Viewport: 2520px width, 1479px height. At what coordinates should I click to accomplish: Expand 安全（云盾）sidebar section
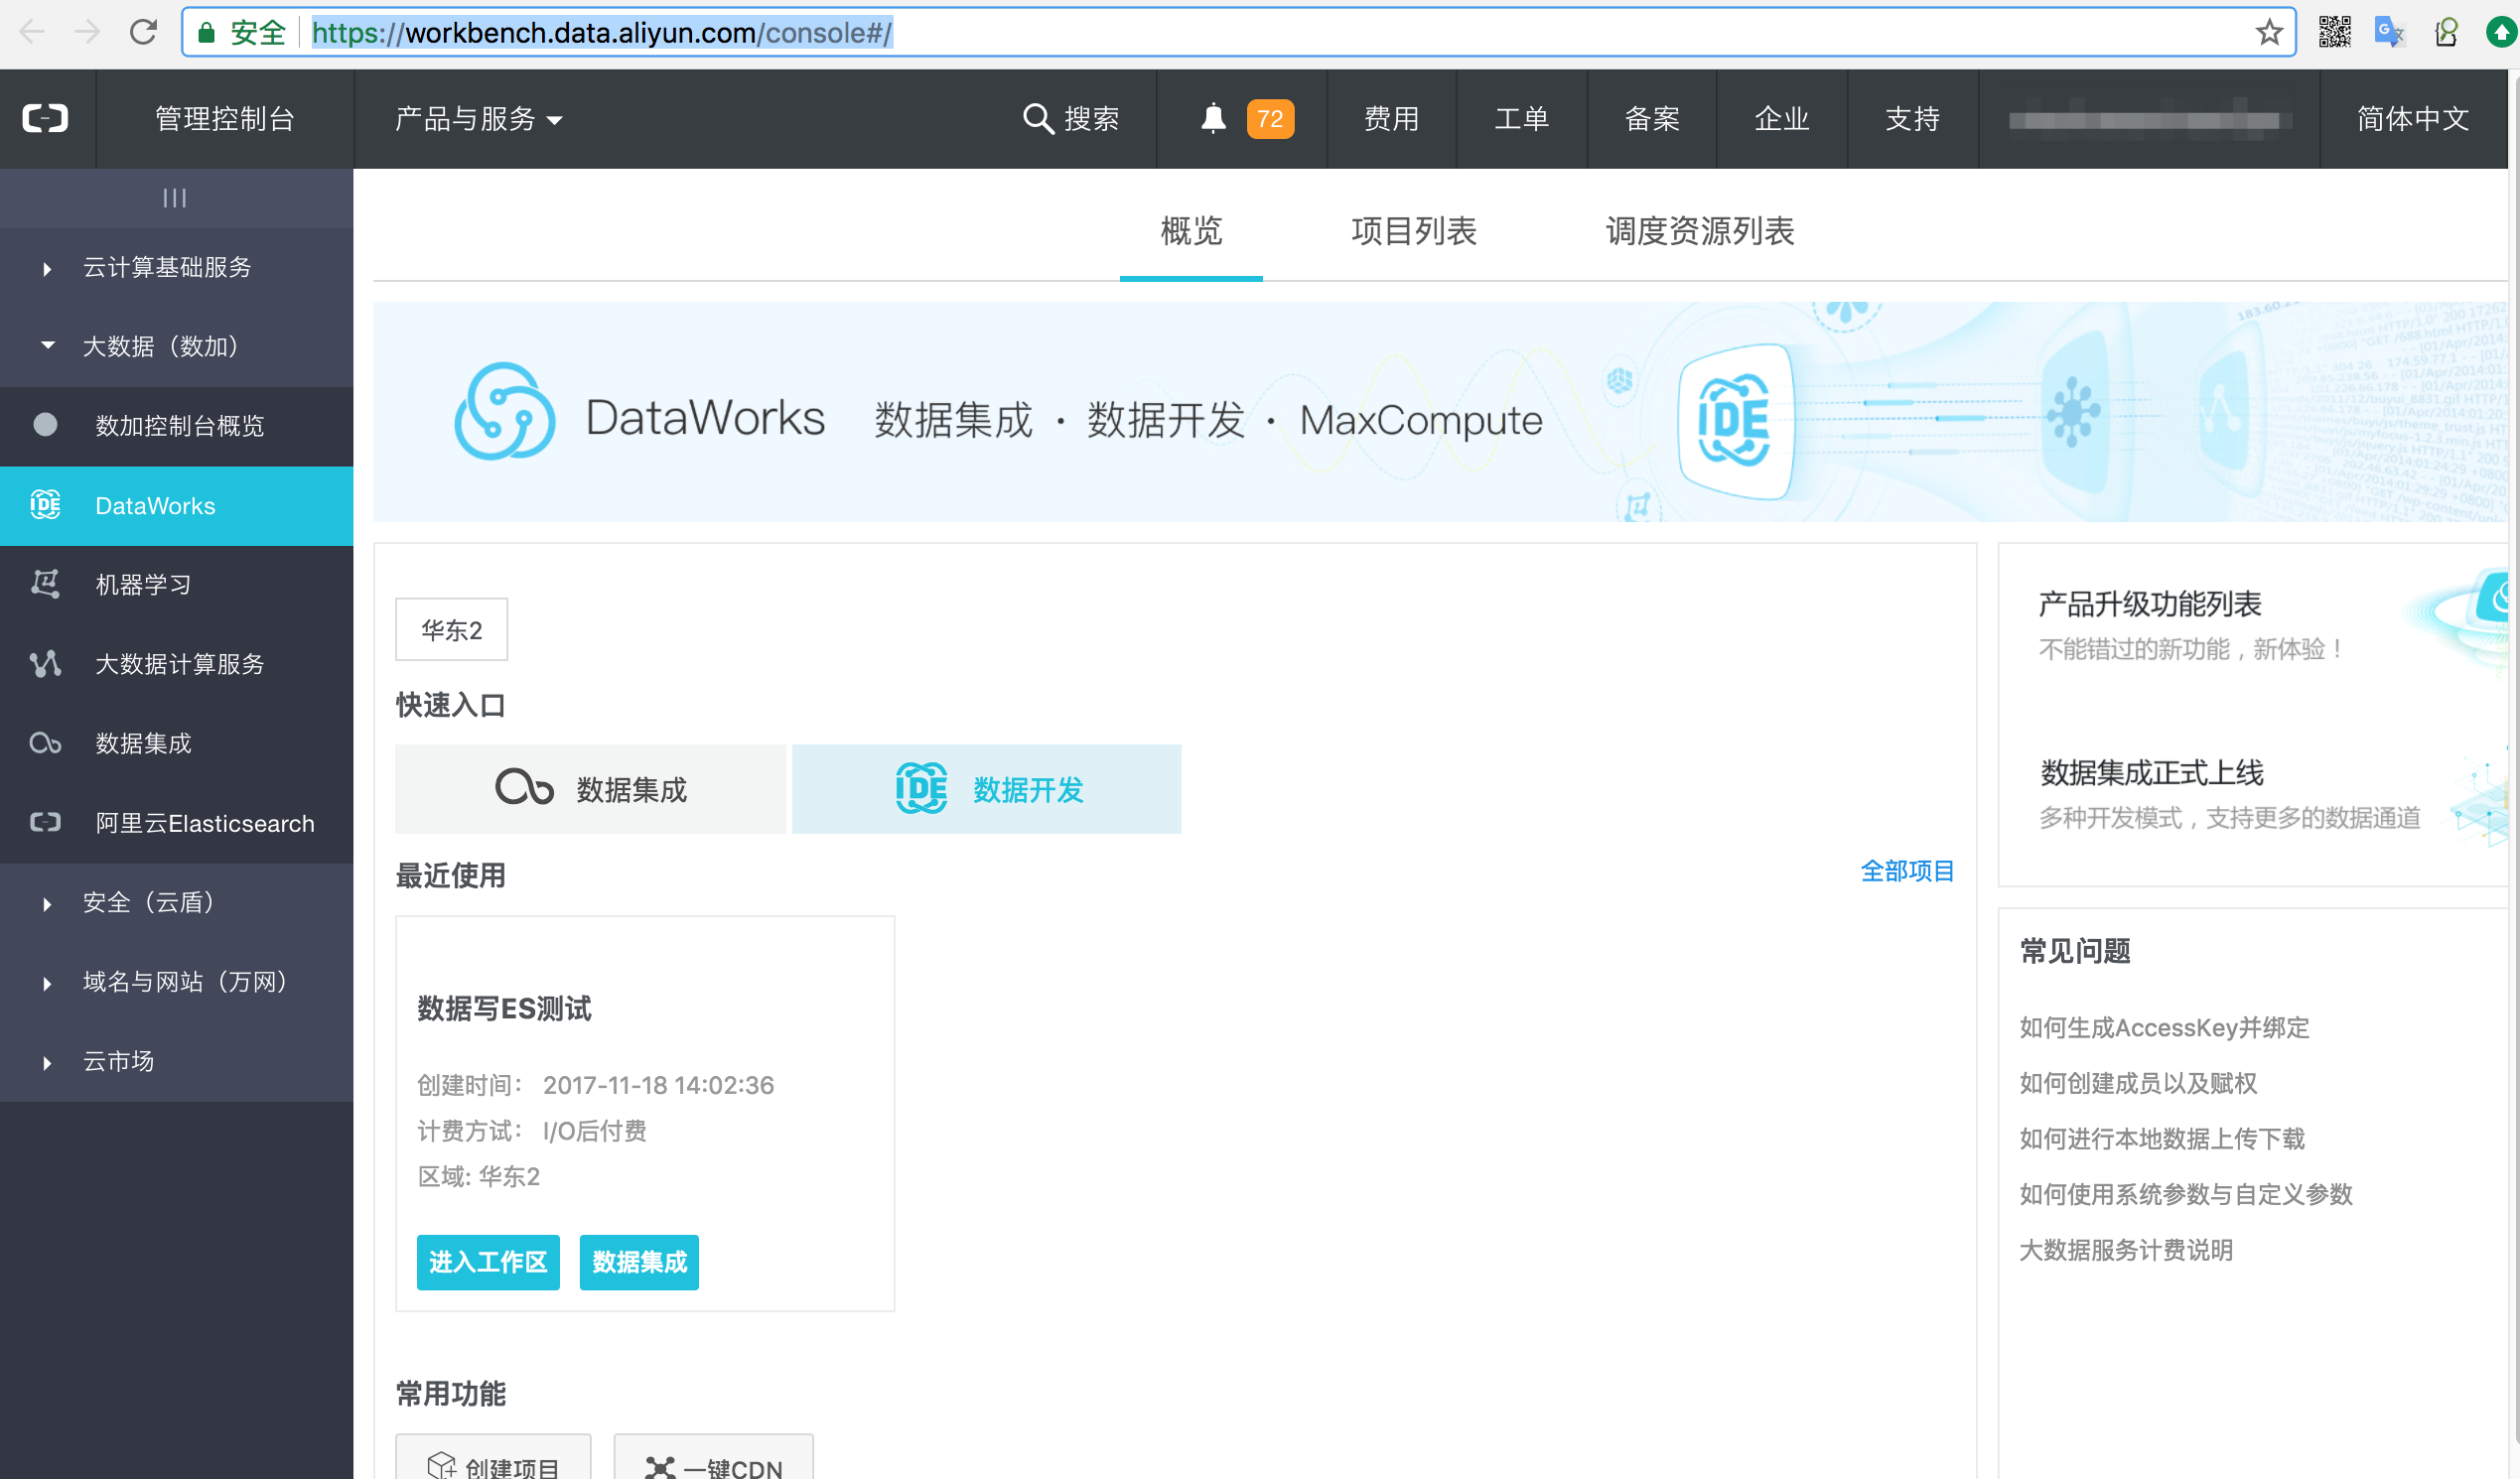pyautogui.click(x=177, y=902)
